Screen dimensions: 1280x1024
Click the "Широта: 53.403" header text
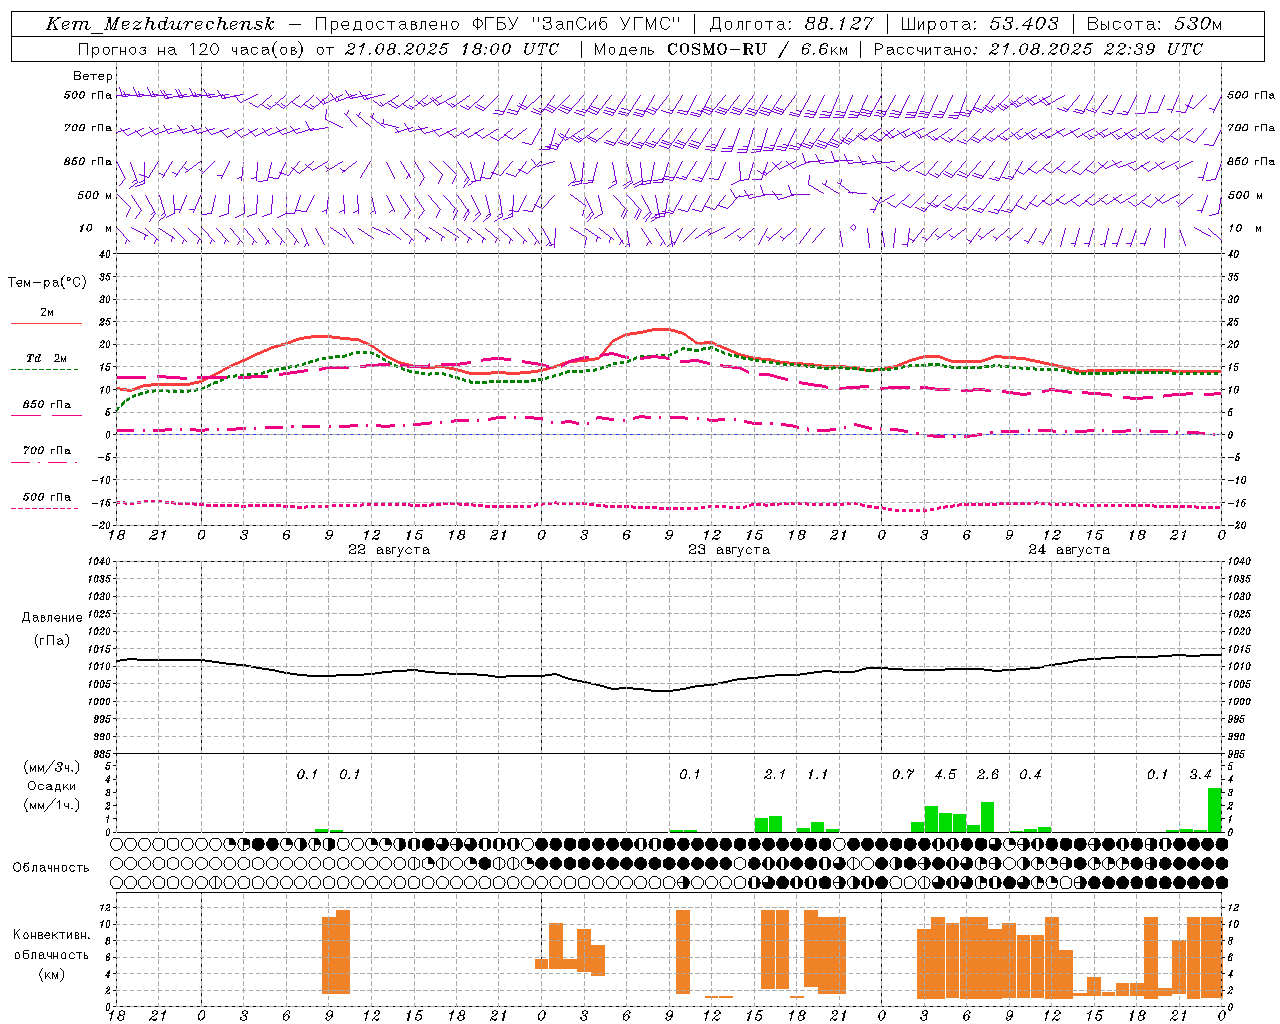979,24
